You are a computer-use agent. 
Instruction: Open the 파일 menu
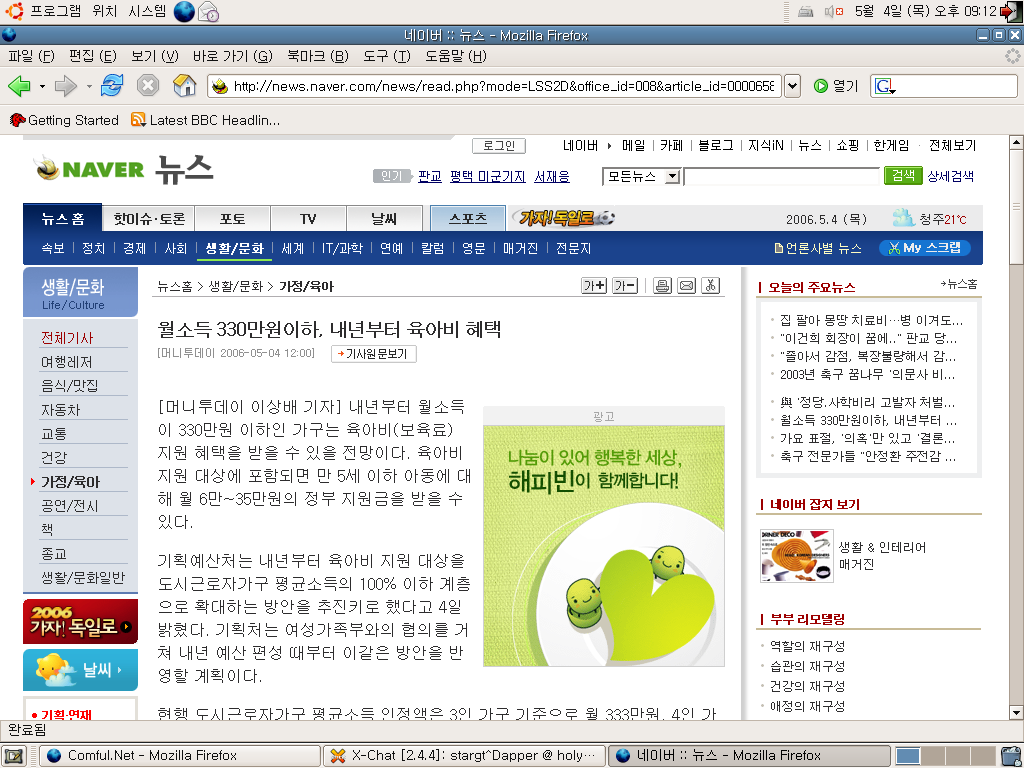[x=31, y=56]
